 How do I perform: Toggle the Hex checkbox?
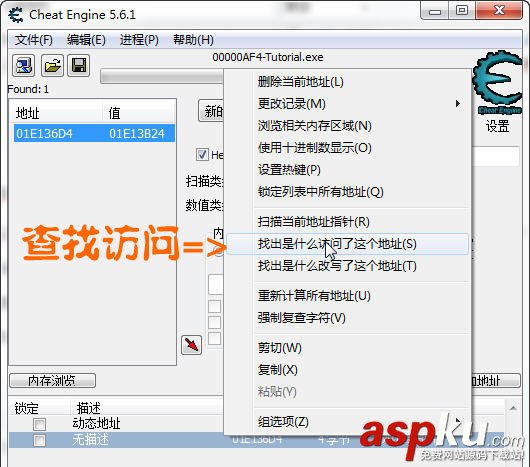[x=202, y=155]
